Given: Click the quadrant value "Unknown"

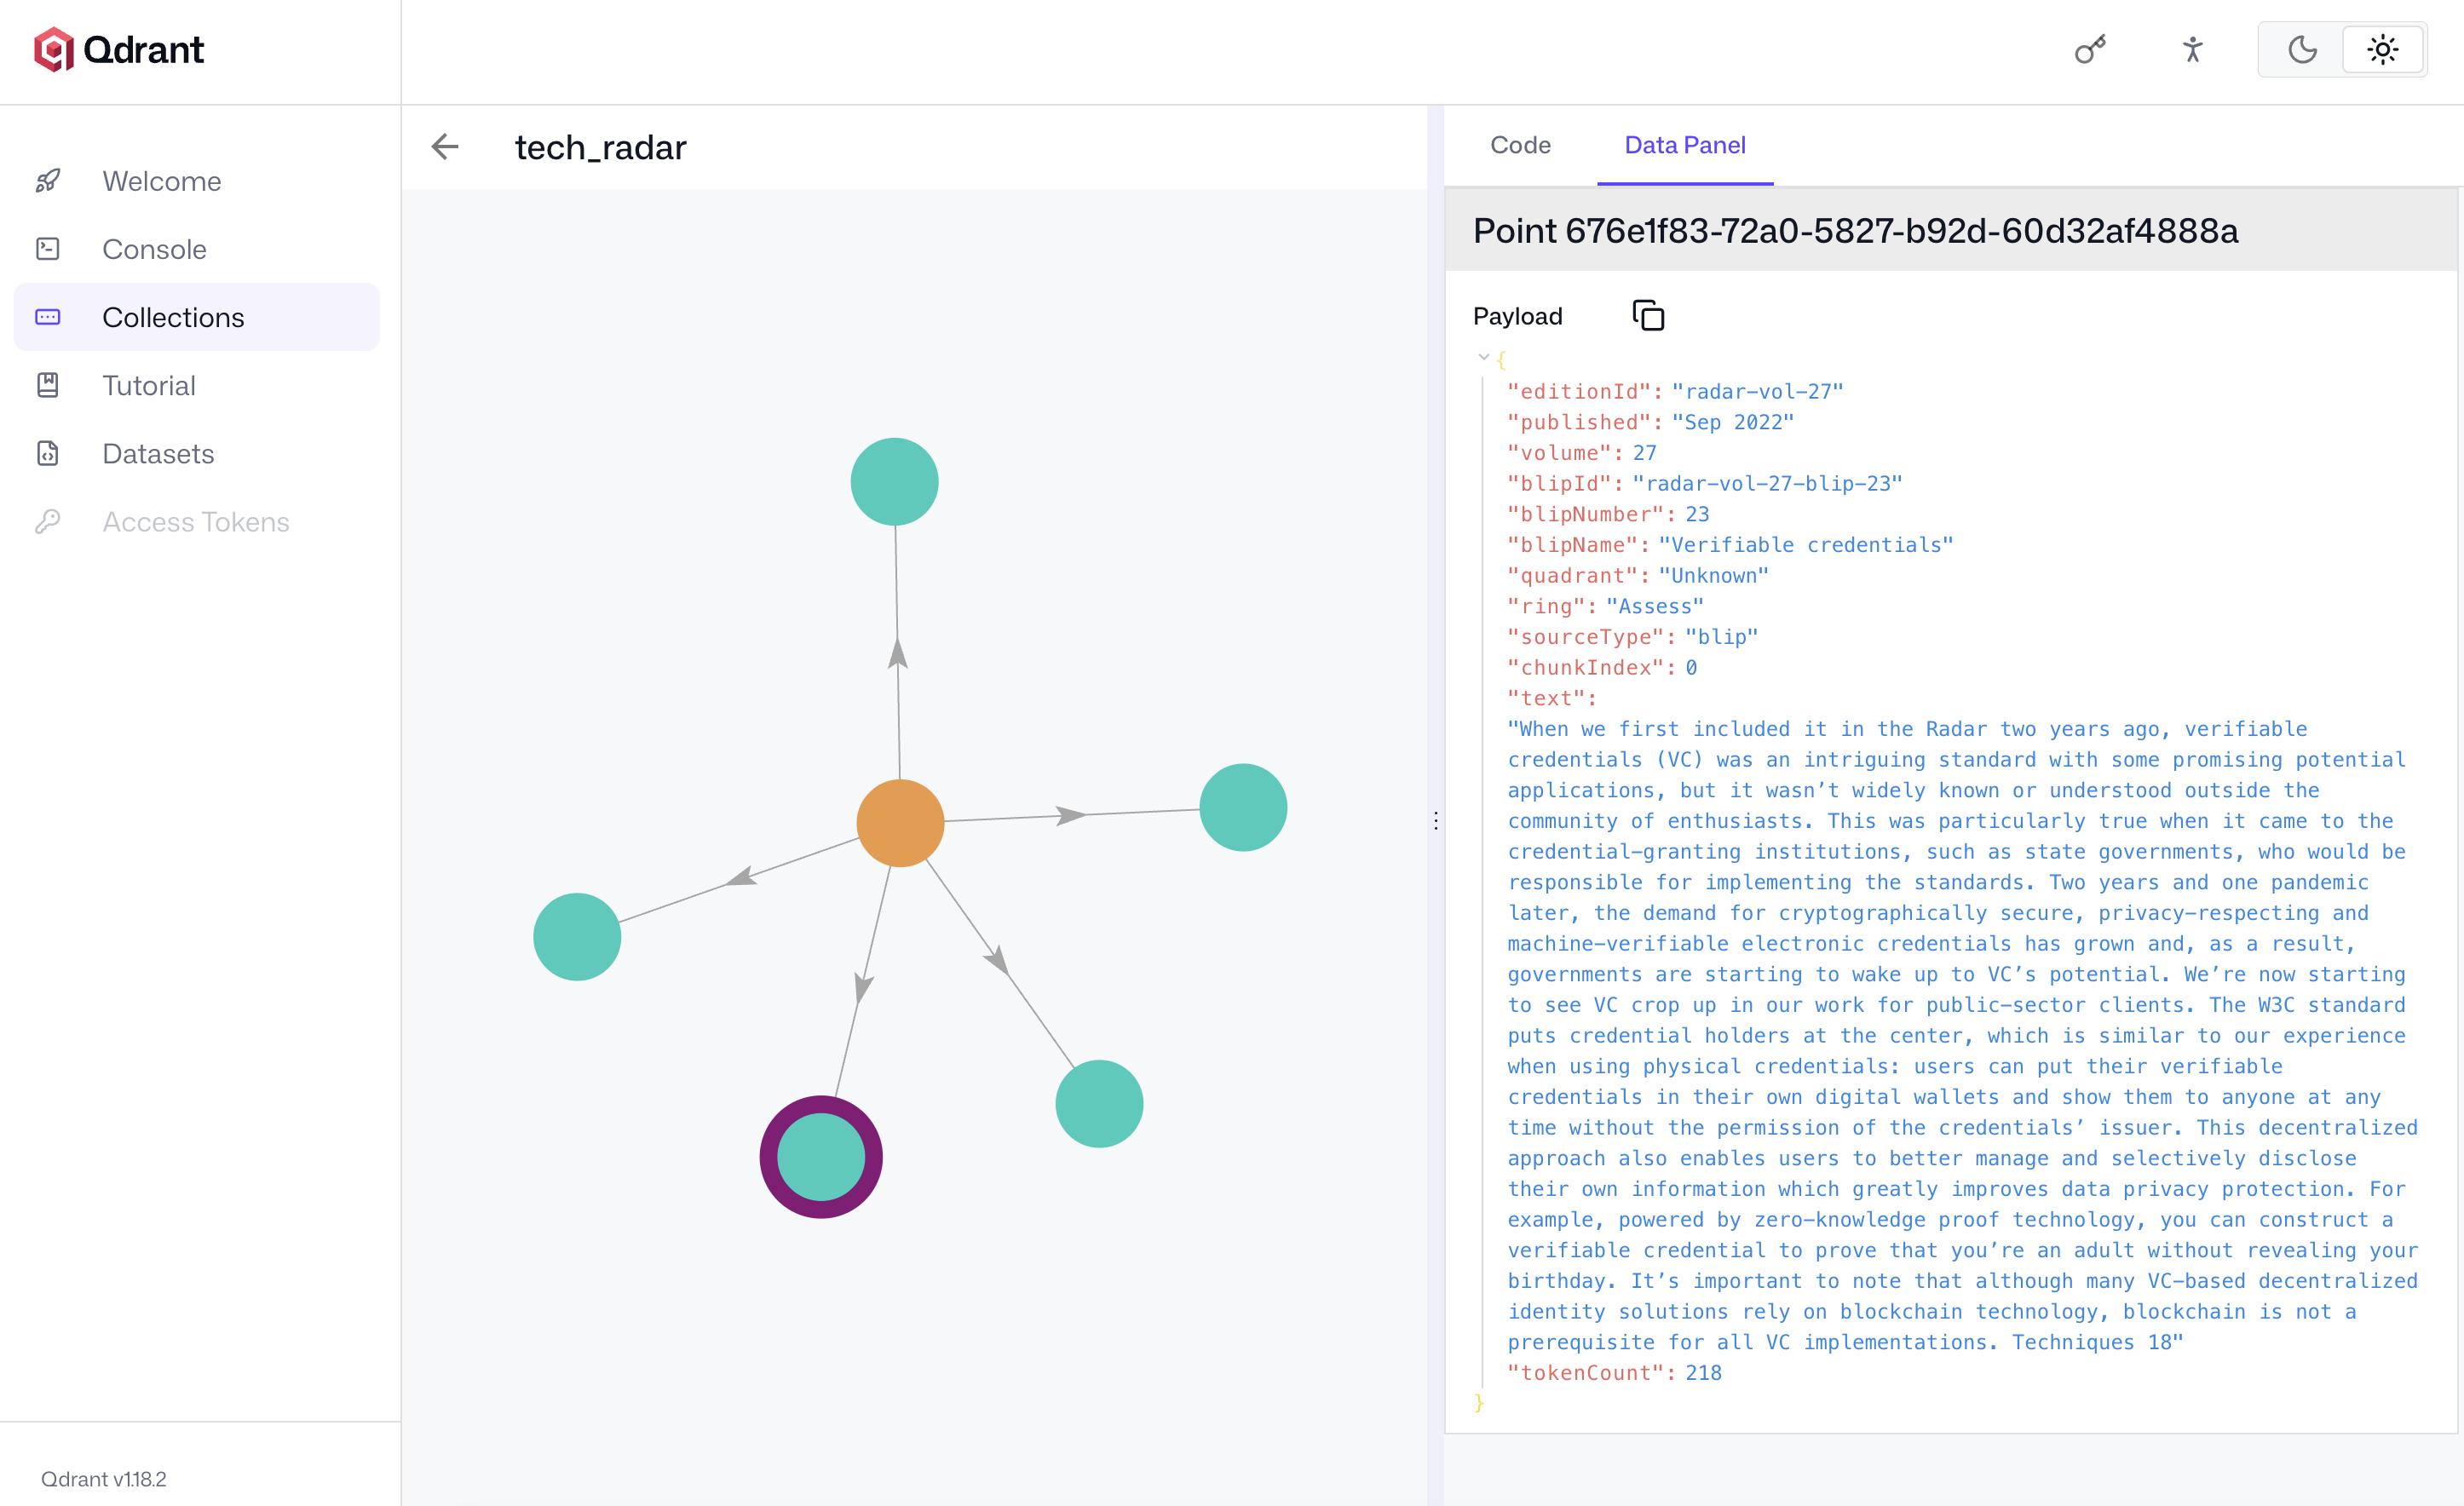Looking at the screenshot, I should (1714, 575).
